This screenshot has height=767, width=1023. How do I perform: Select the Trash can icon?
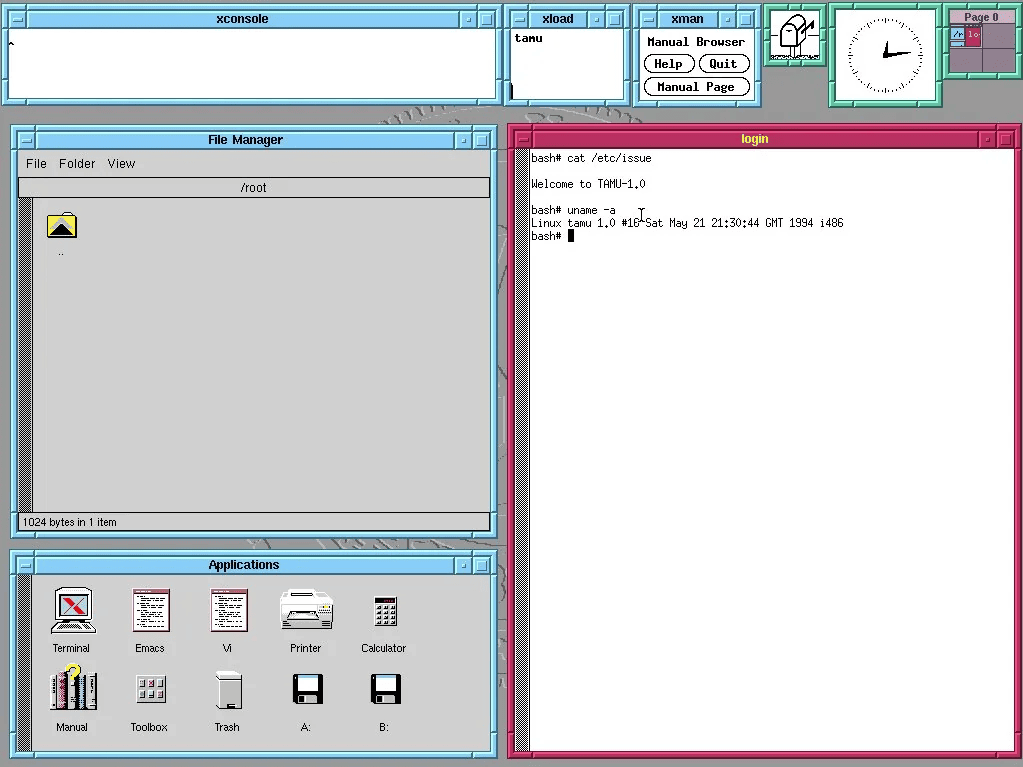pos(228,689)
